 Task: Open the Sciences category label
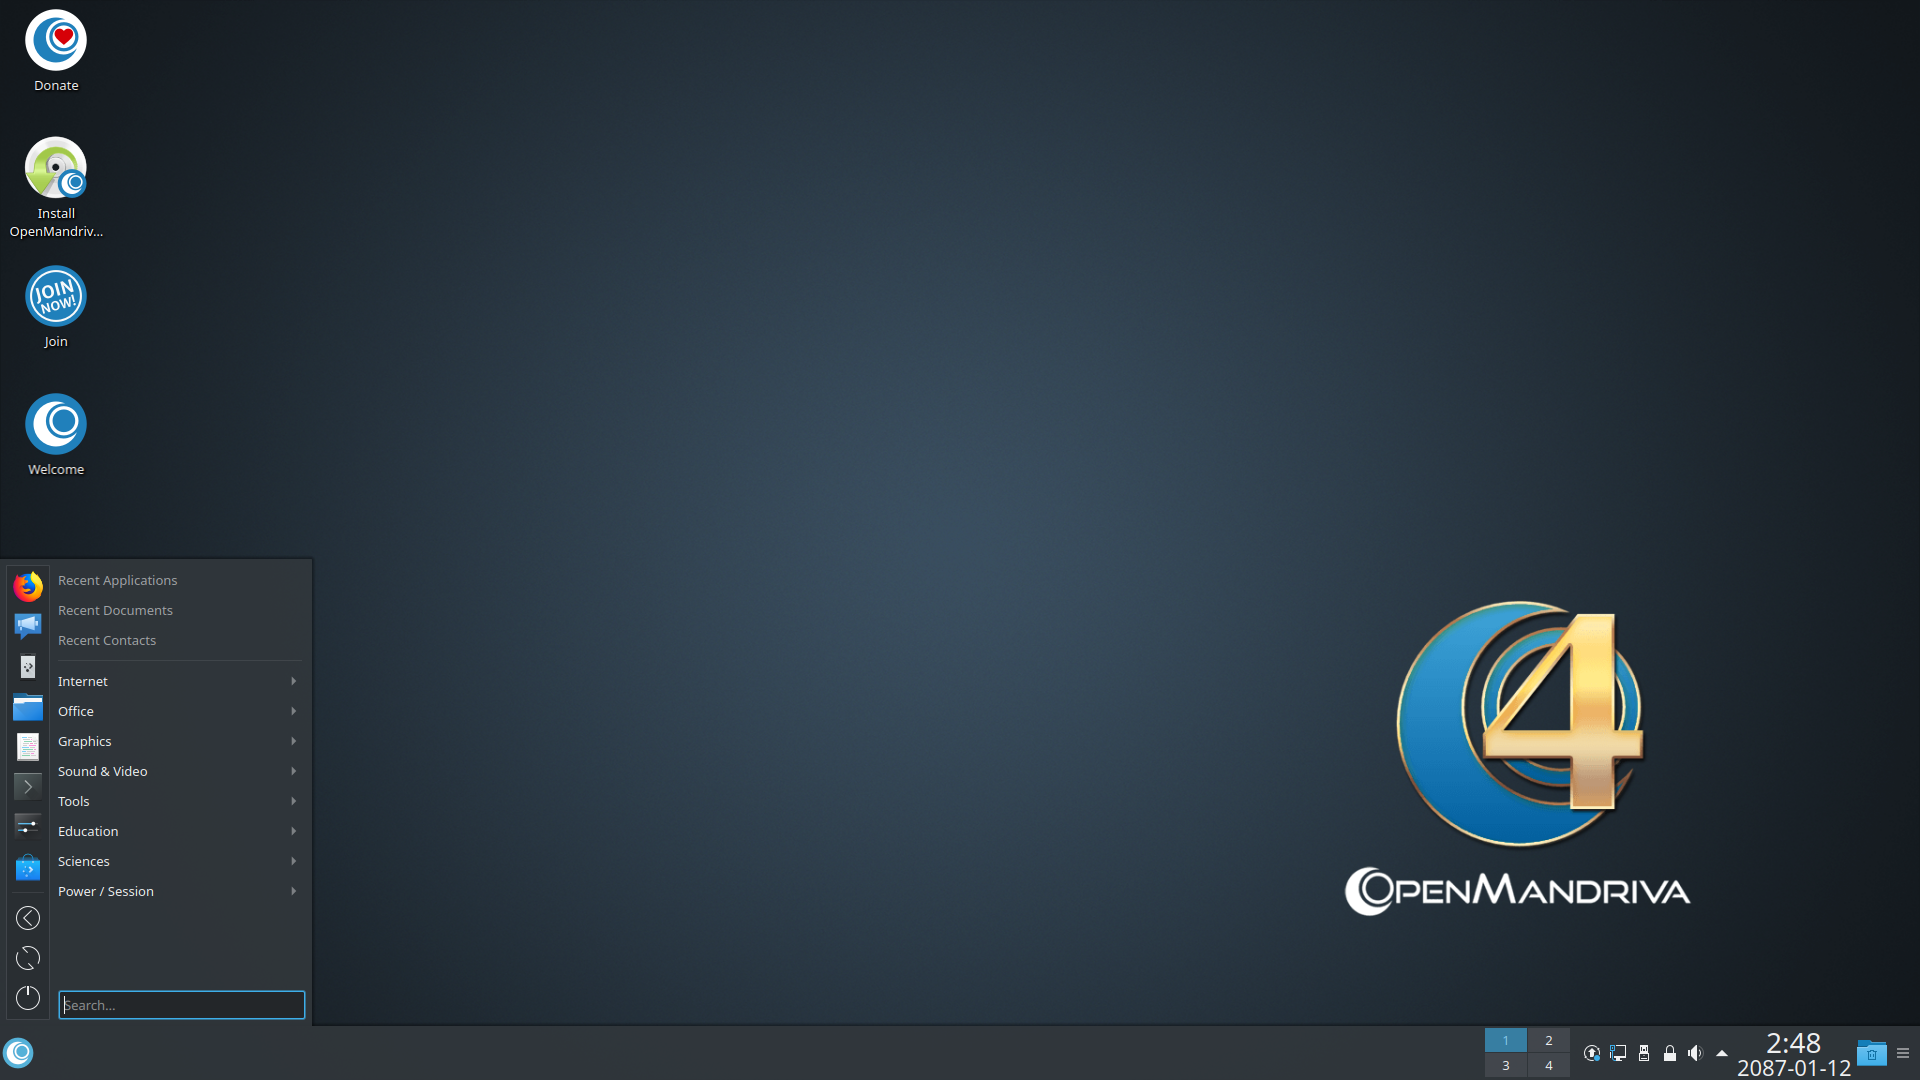84,861
